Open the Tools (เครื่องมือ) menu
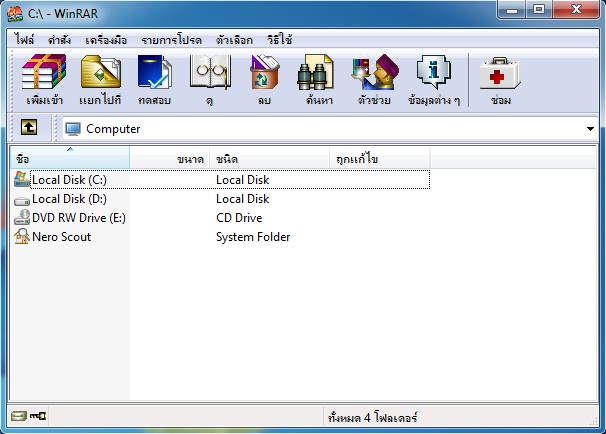The width and height of the screenshot is (606, 434). pyautogui.click(x=106, y=39)
